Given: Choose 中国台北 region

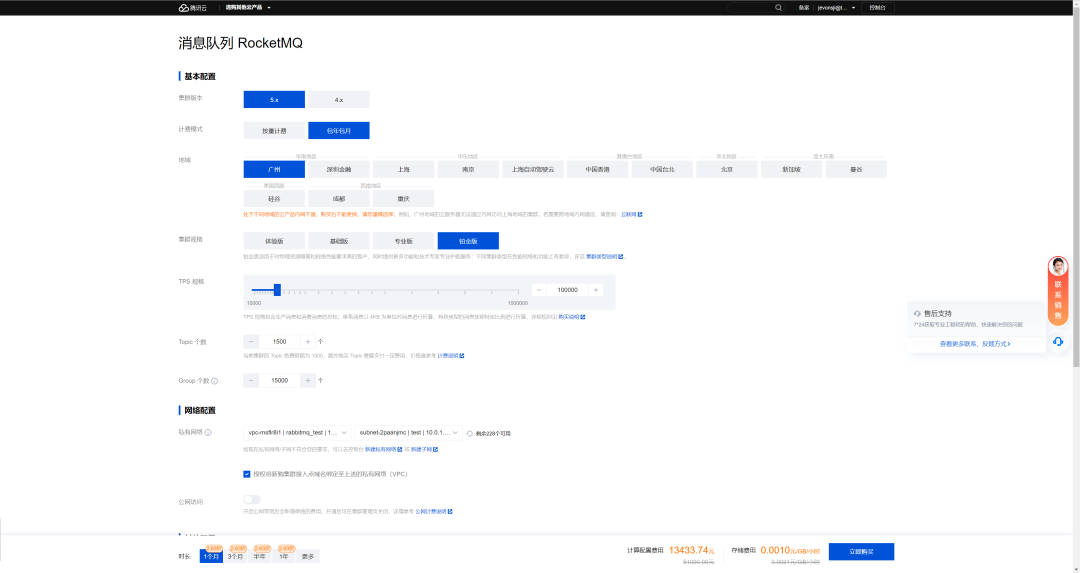Looking at the screenshot, I should 663,169.
